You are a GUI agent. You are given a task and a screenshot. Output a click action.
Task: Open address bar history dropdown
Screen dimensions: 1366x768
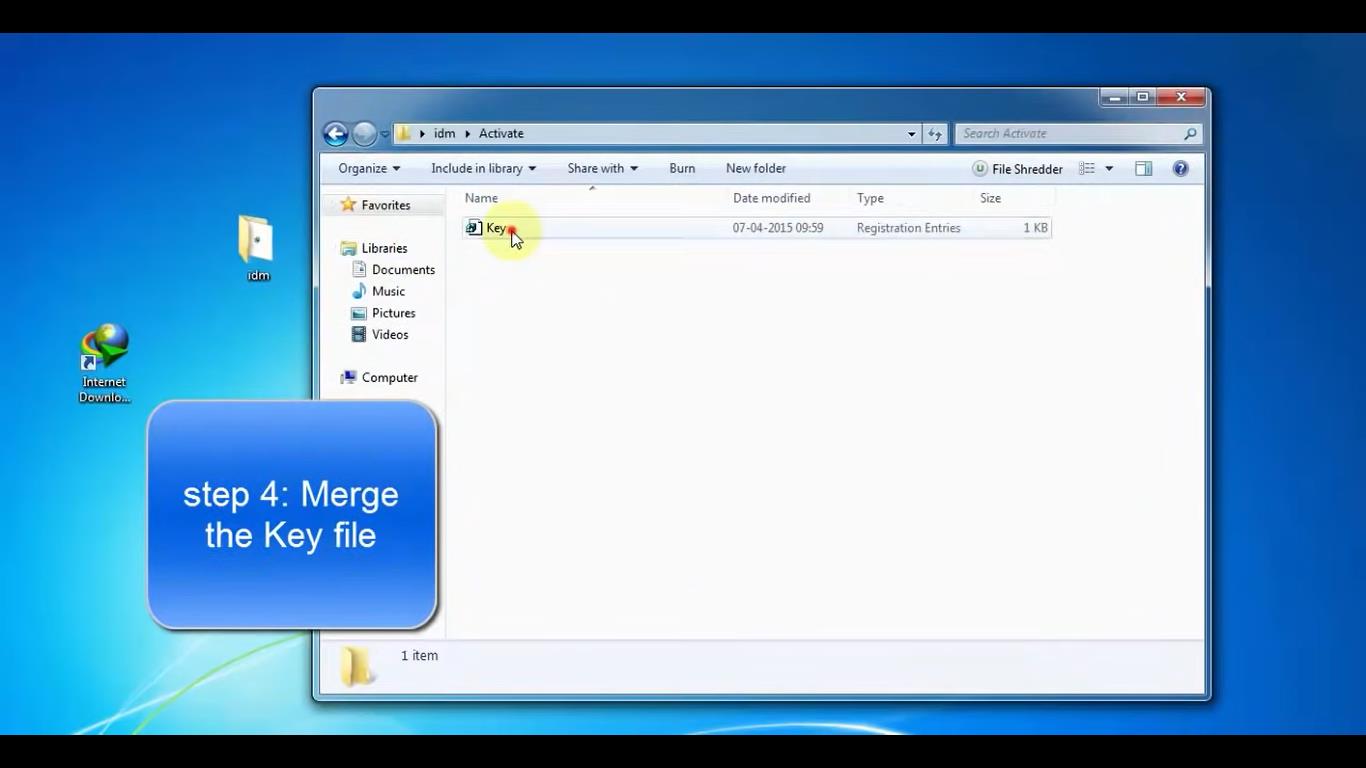(911, 134)
